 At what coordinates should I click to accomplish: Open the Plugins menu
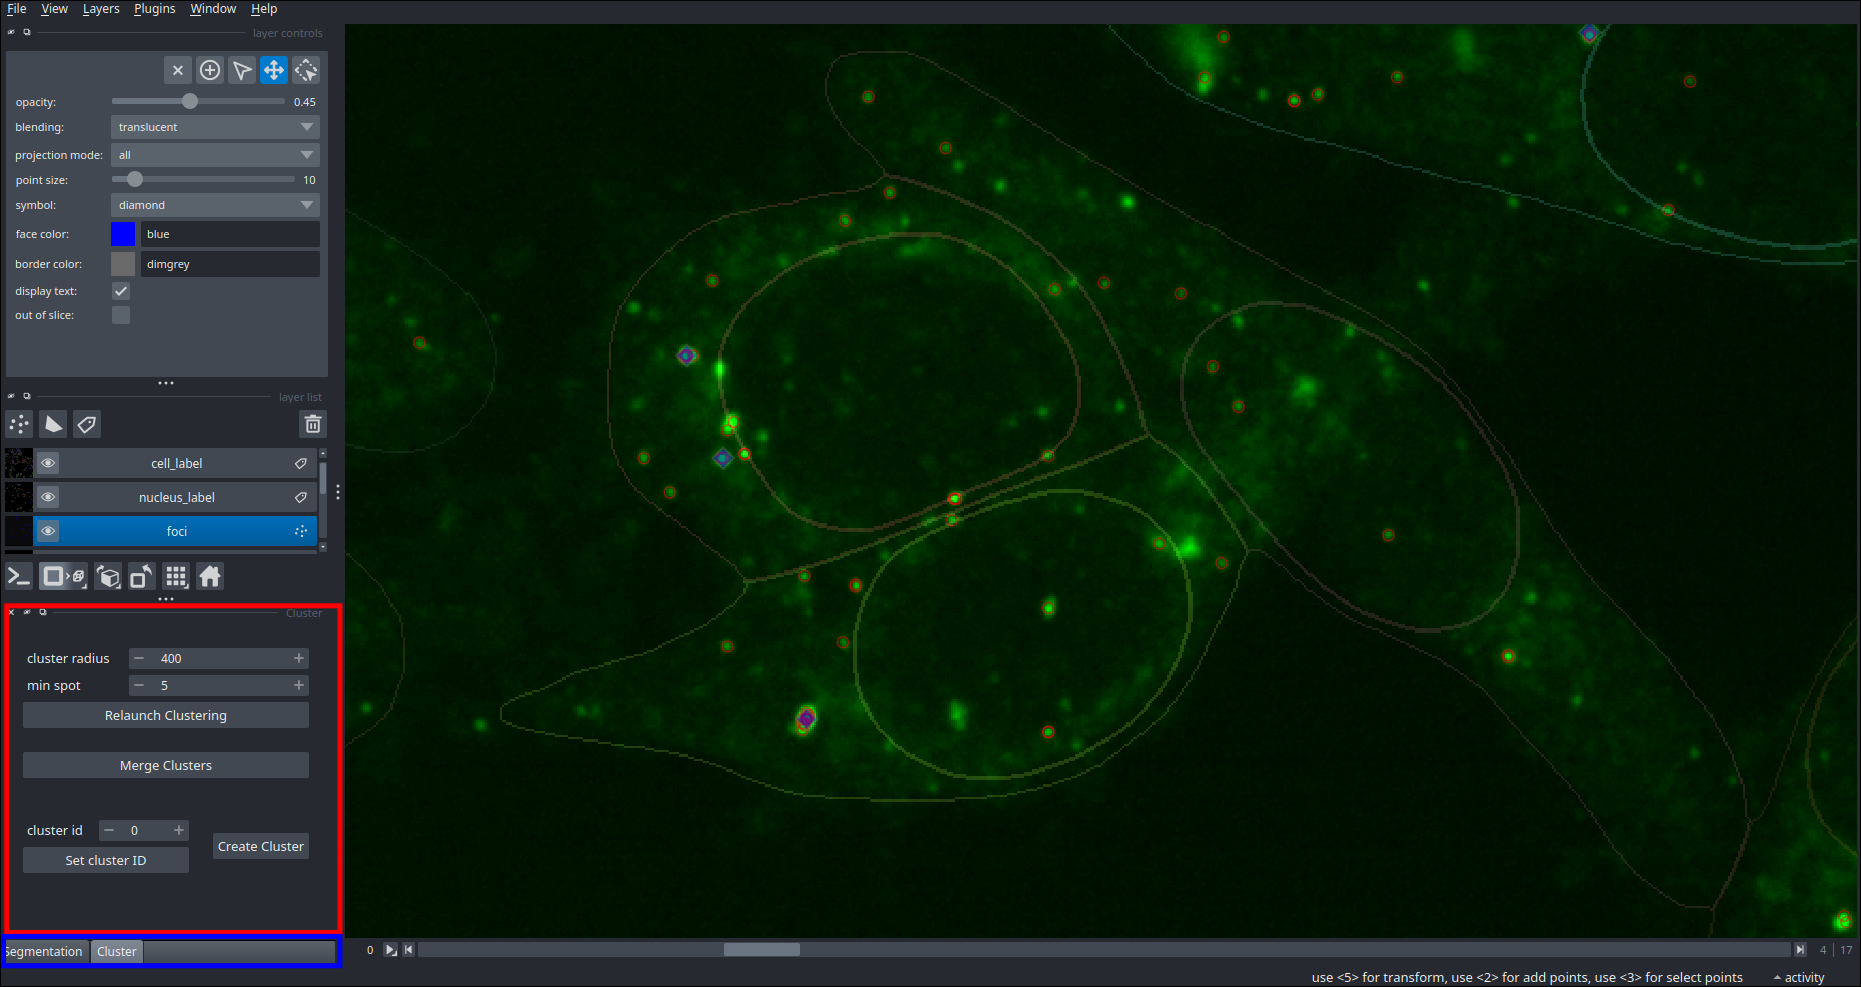pos(154,9)
